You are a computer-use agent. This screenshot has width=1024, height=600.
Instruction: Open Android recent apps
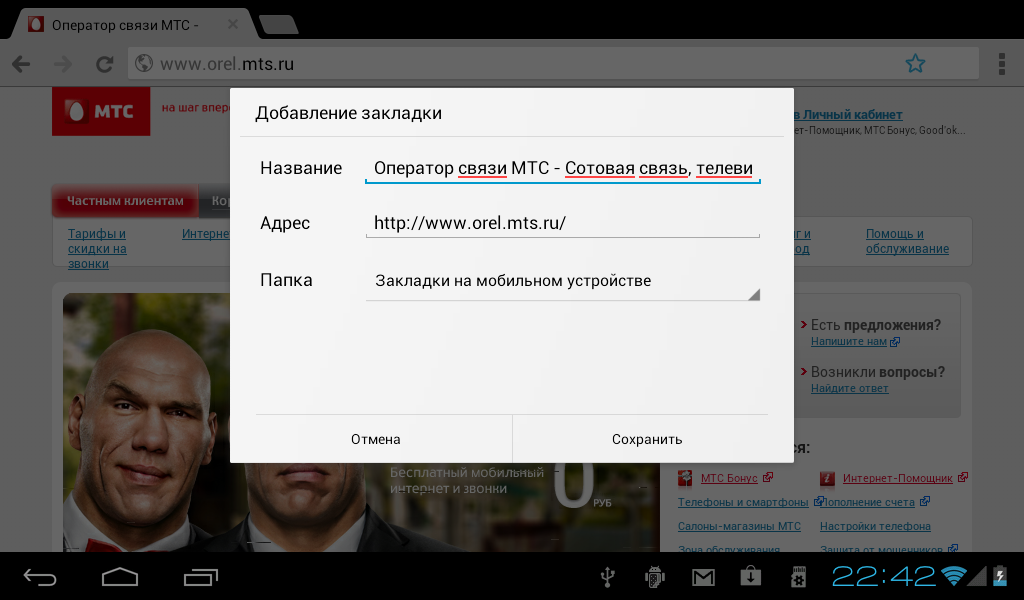(x=200, y=577)
